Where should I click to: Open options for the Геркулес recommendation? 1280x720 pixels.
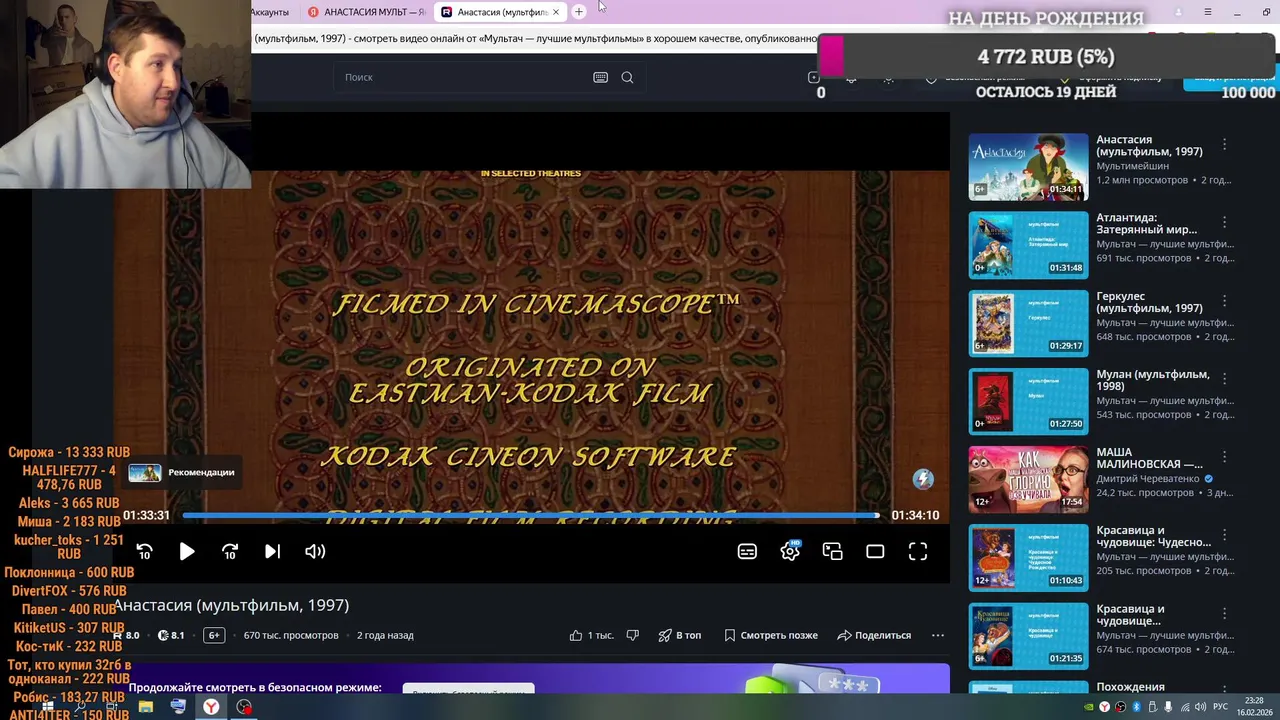(1224, 302)
